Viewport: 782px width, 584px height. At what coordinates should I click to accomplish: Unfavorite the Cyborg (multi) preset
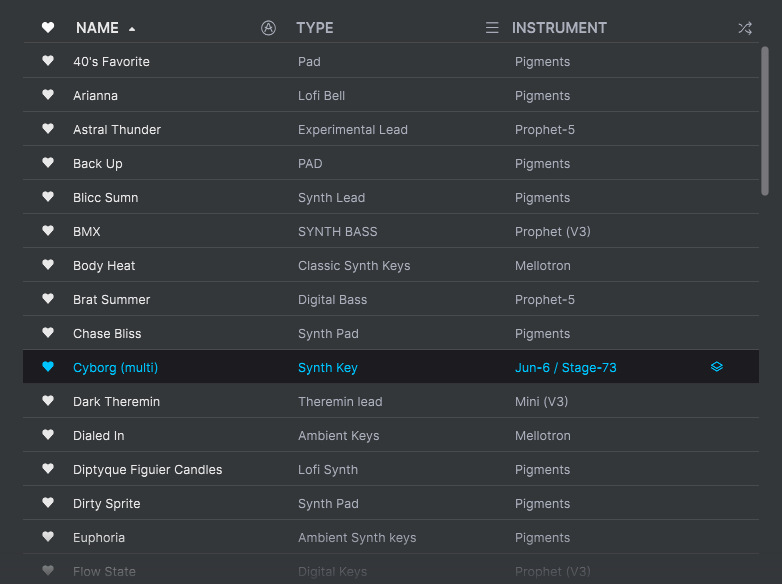48,367
